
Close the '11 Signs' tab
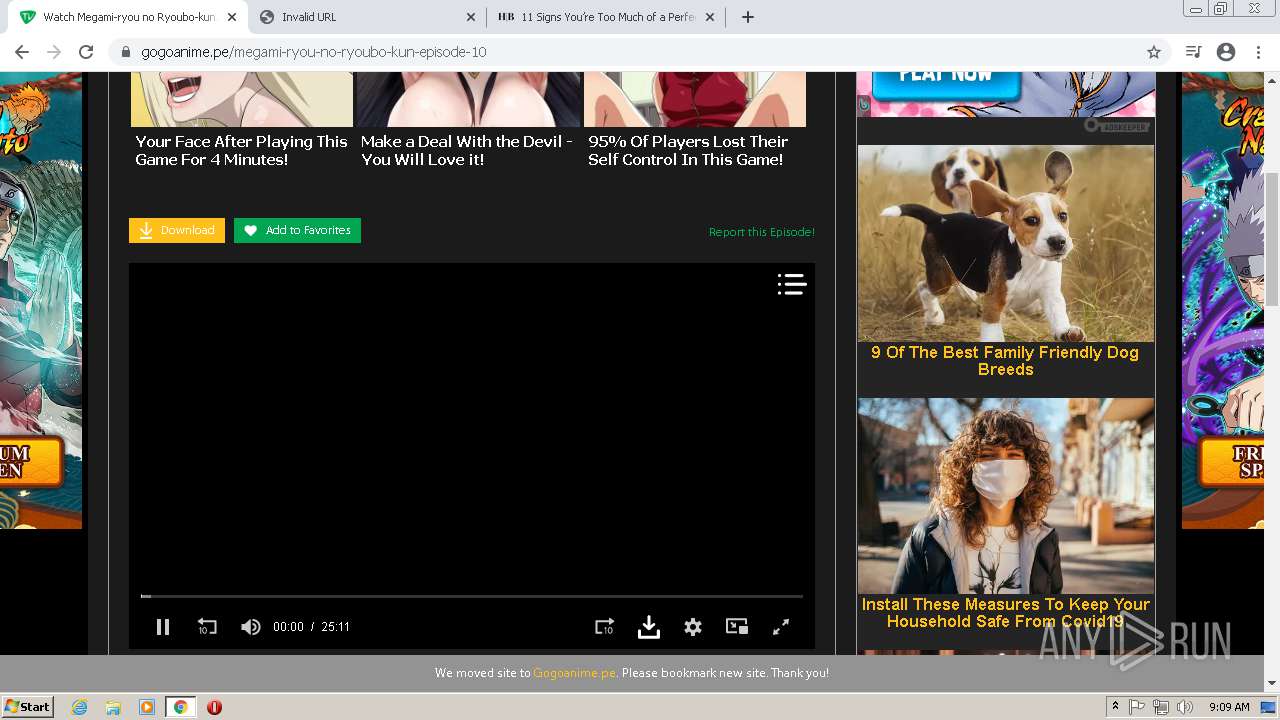point(709,17)
